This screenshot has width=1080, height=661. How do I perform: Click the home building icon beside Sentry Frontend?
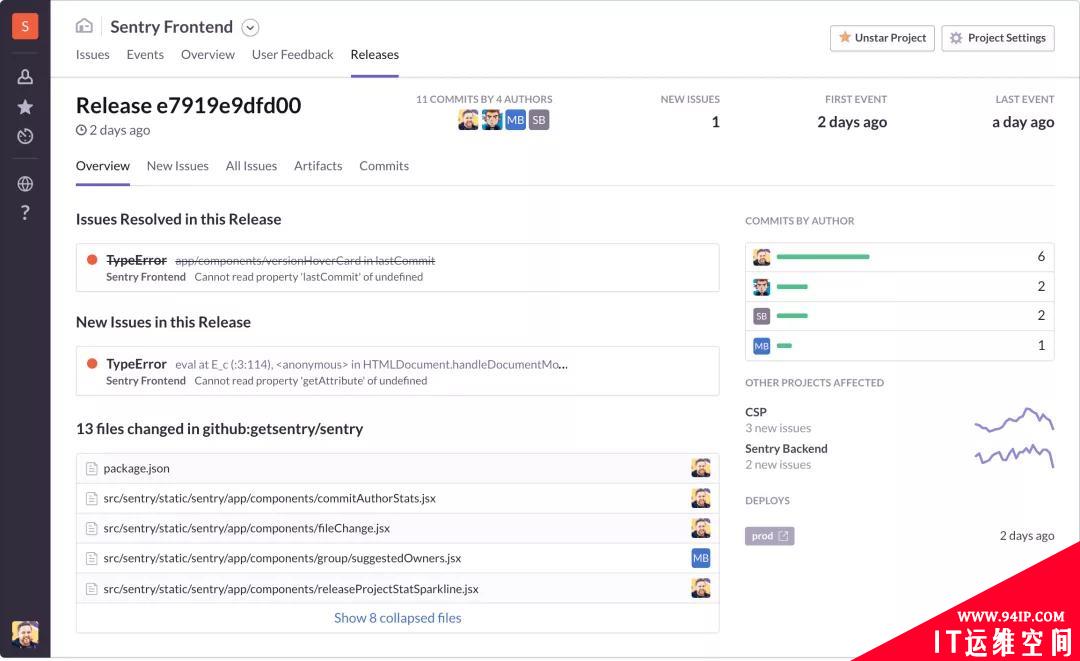(84, 26)
